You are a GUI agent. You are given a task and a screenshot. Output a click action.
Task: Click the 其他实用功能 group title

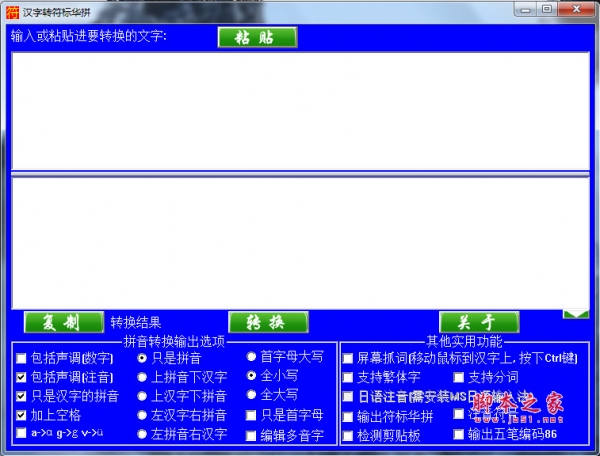(464, 341)
